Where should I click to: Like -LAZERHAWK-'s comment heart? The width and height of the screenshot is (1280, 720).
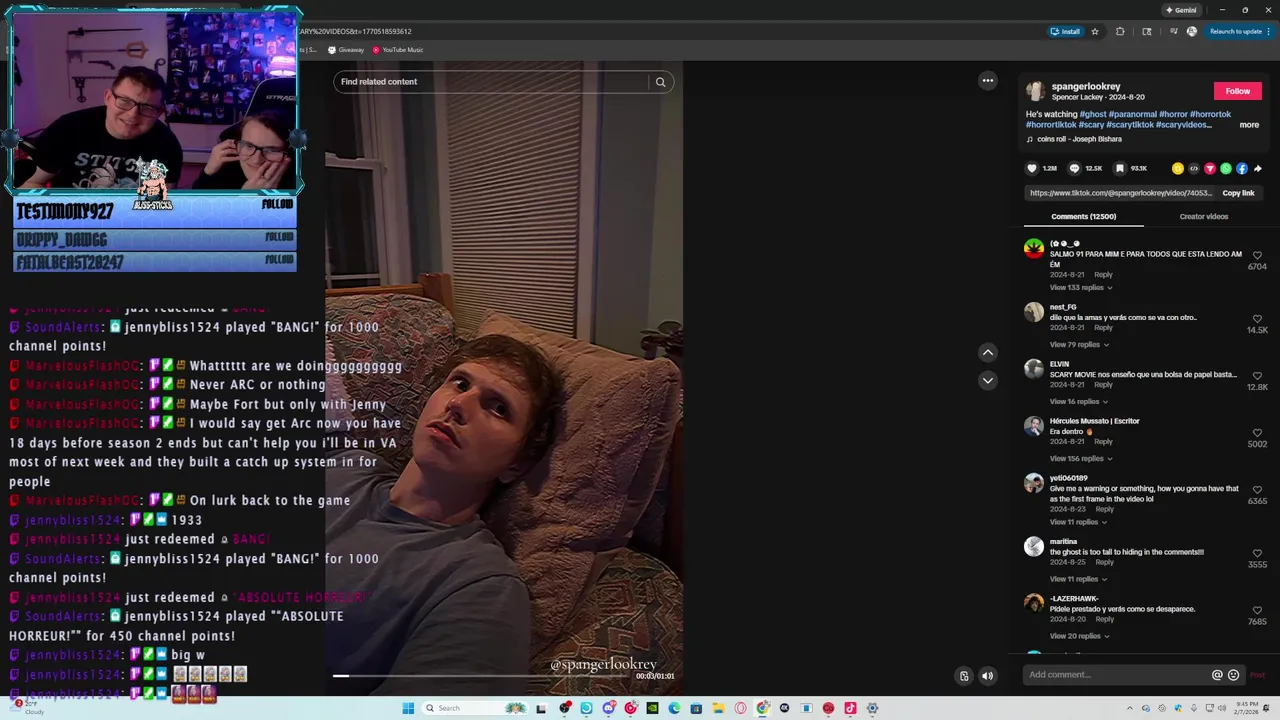coord(1257,610)
